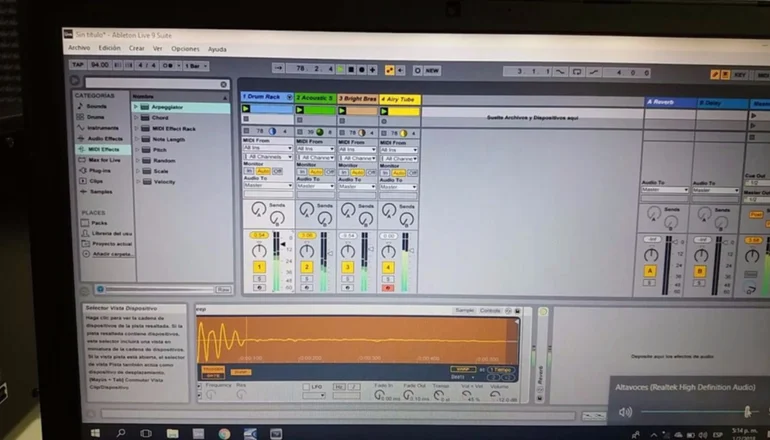Toggle the Loop switch
Screen dimensions: 770x440
(x=577, y=72)
